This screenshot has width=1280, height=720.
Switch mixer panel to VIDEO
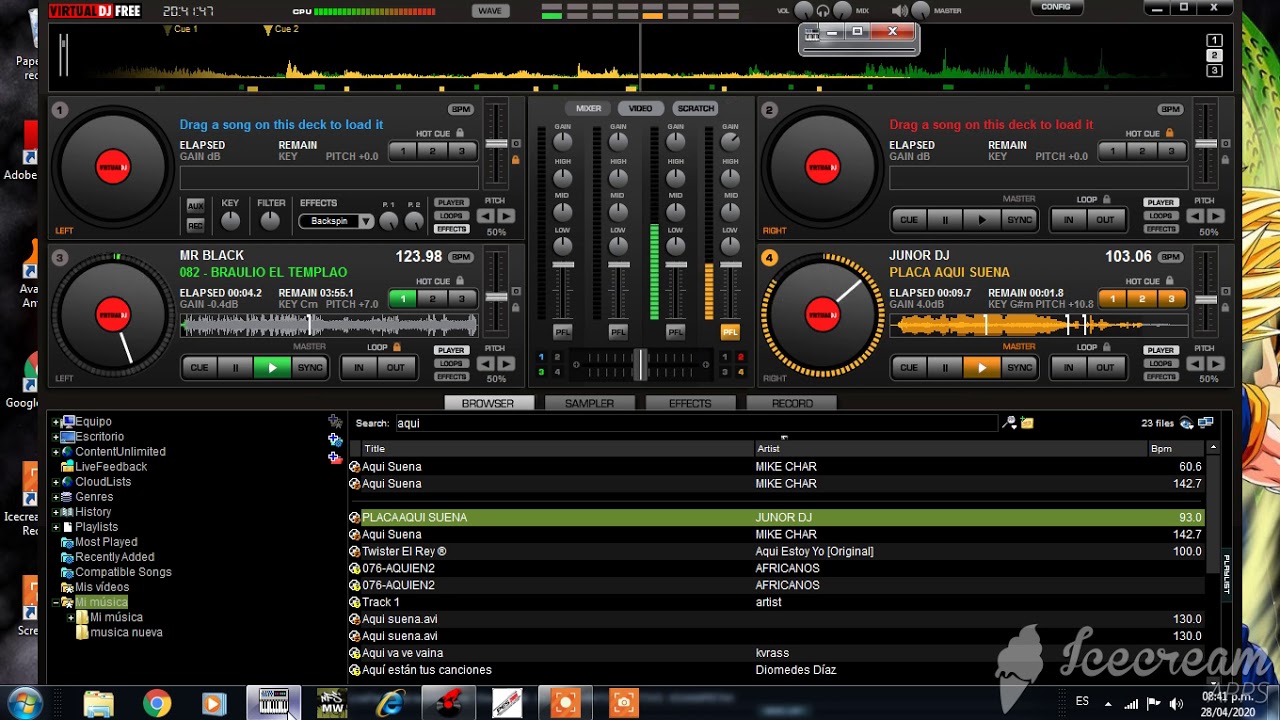coord(640,108)
